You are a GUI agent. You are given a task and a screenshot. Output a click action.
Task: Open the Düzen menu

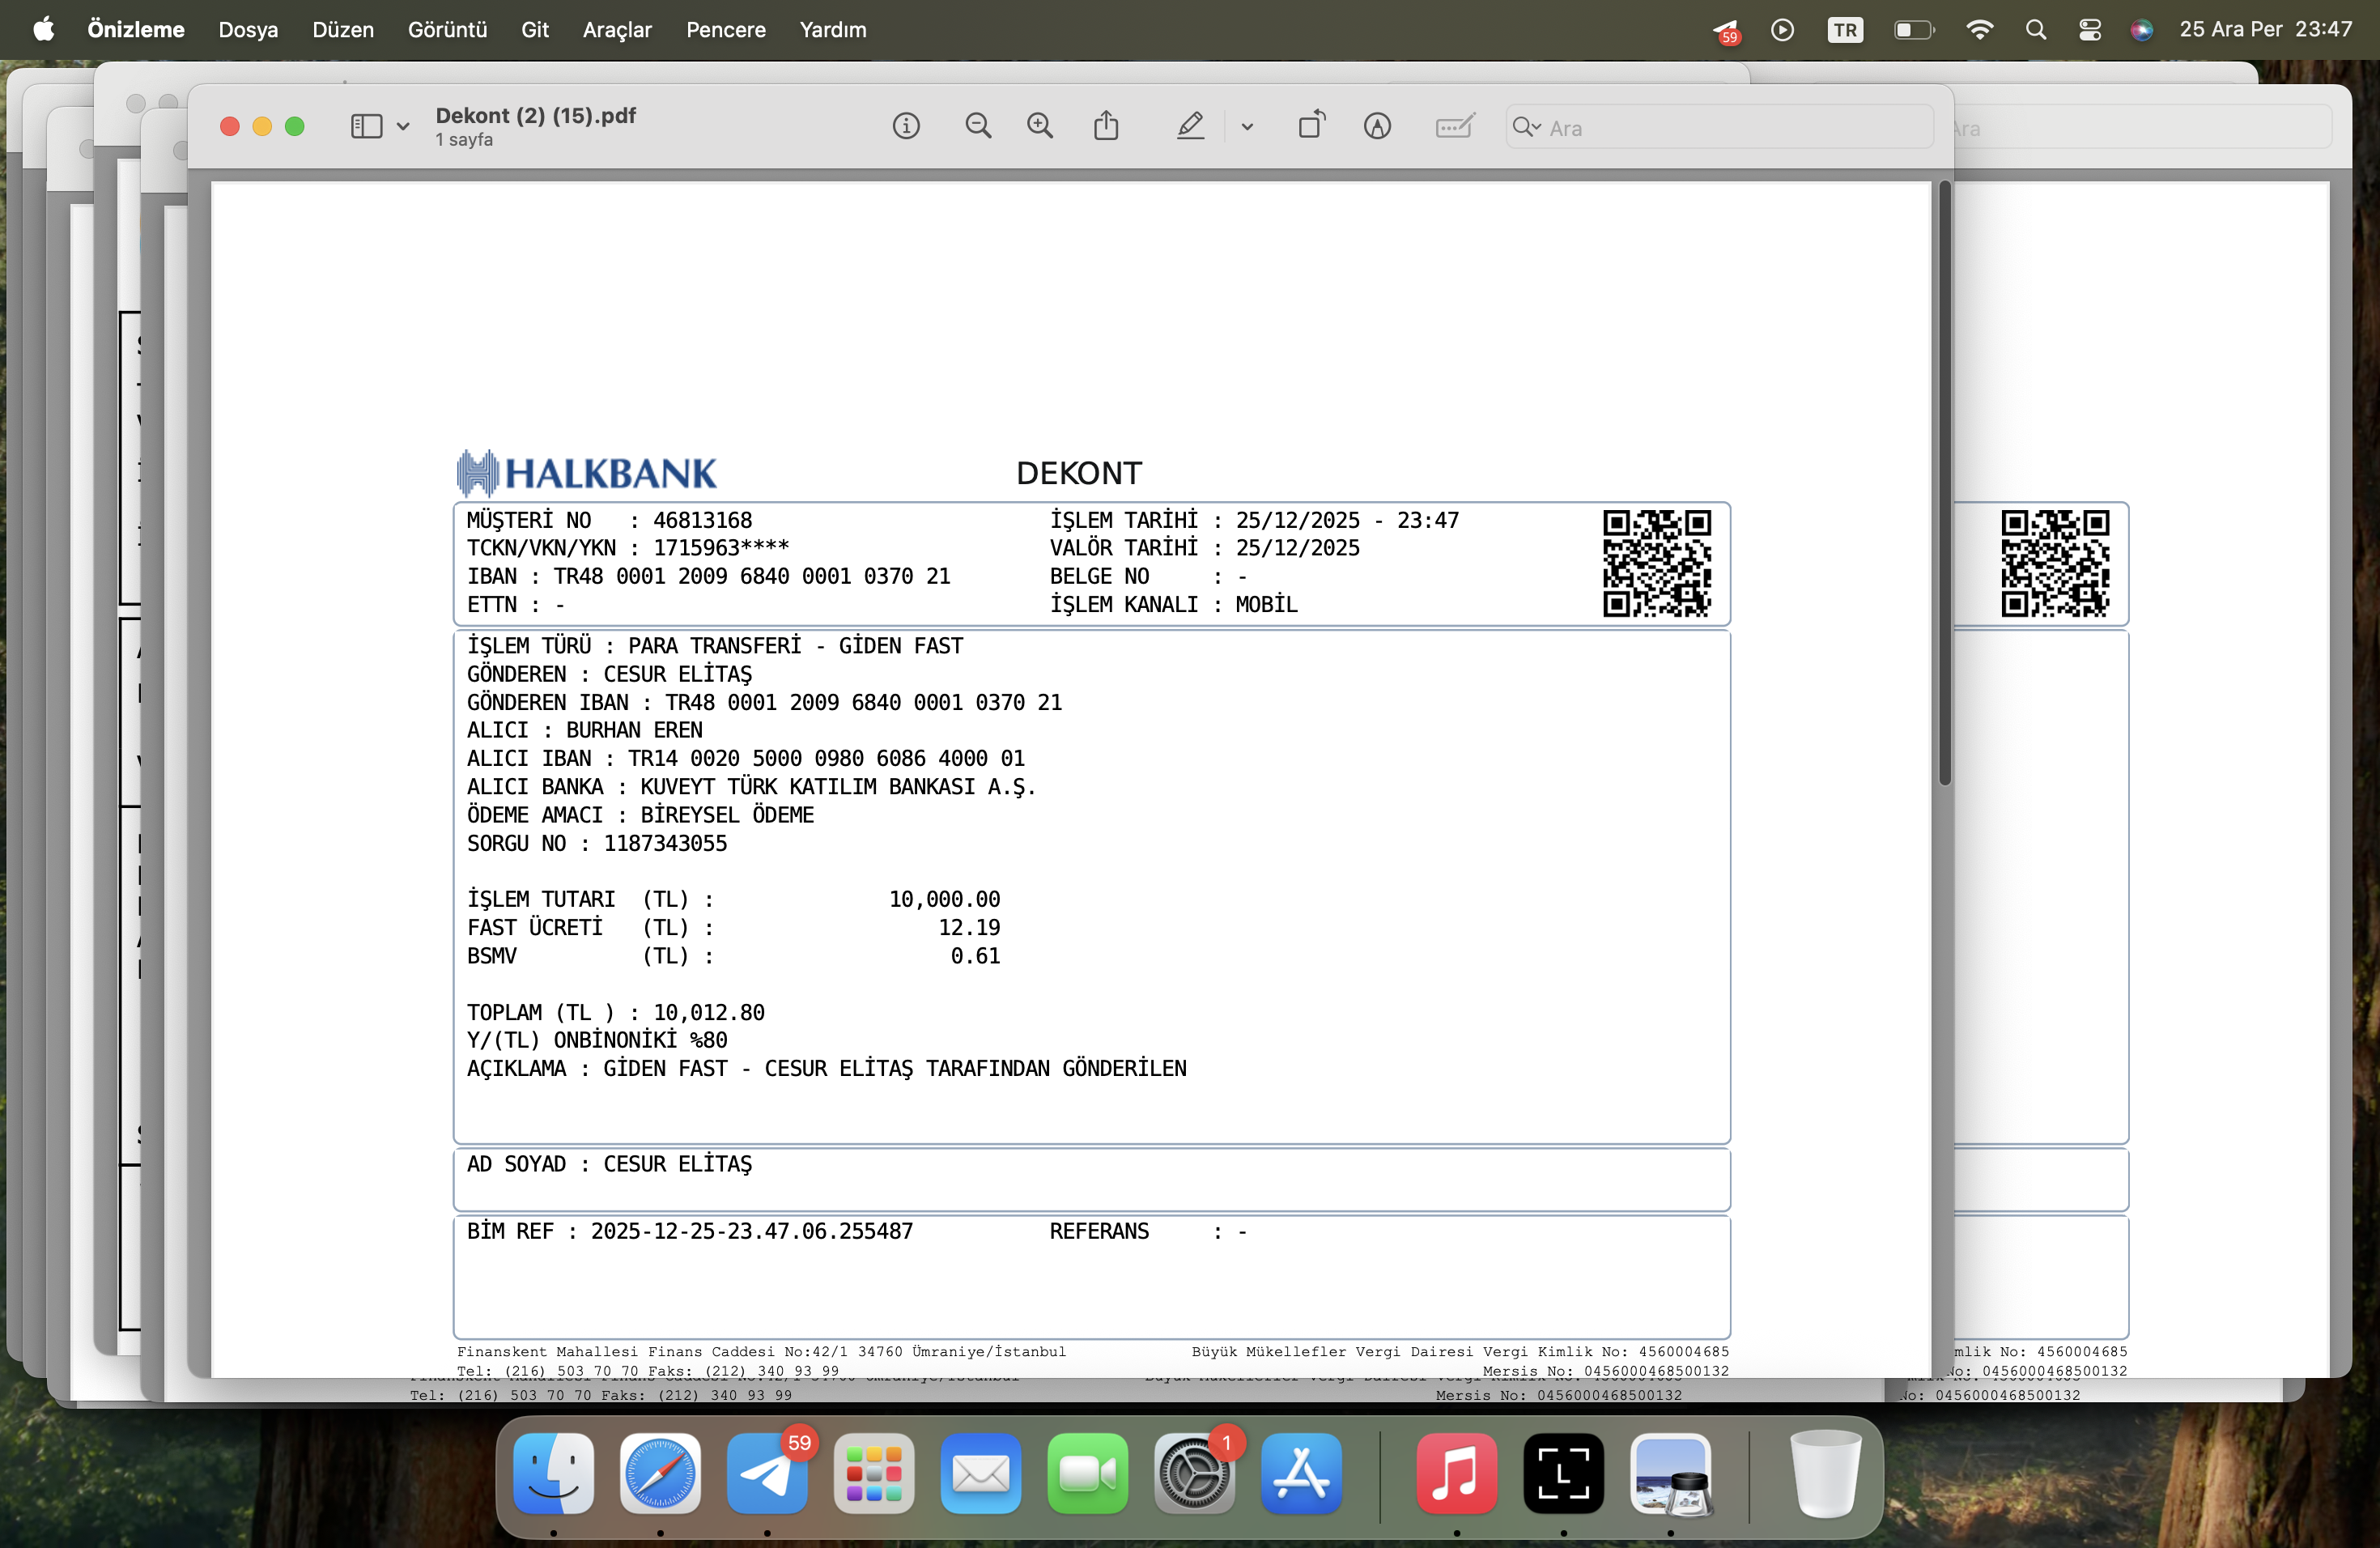pos(343,30)
